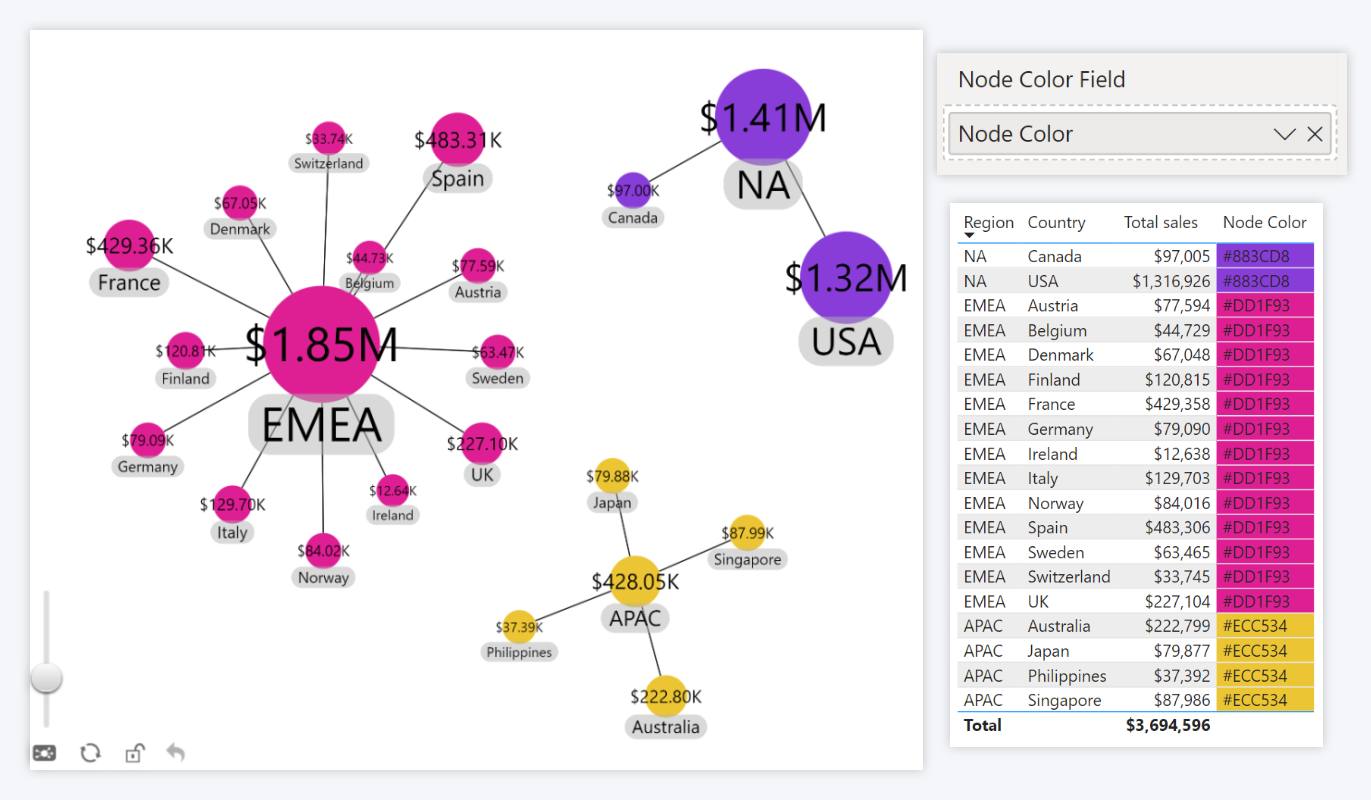The height and width of the screenshot is (800, 1371).
Task: Refresh the node layout simulation
Action: point(90,753)
